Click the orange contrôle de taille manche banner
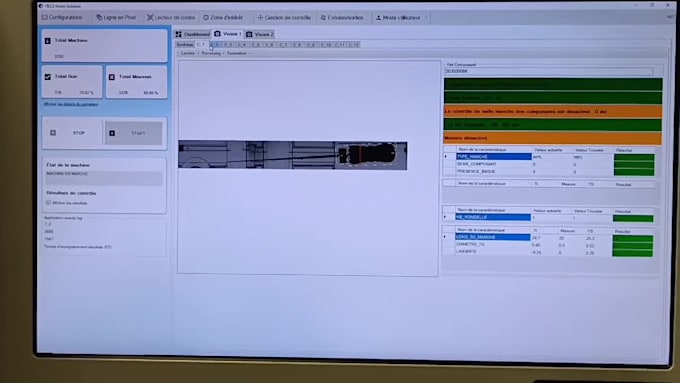This screenshot has height=383, width=680. pos(552,111)
